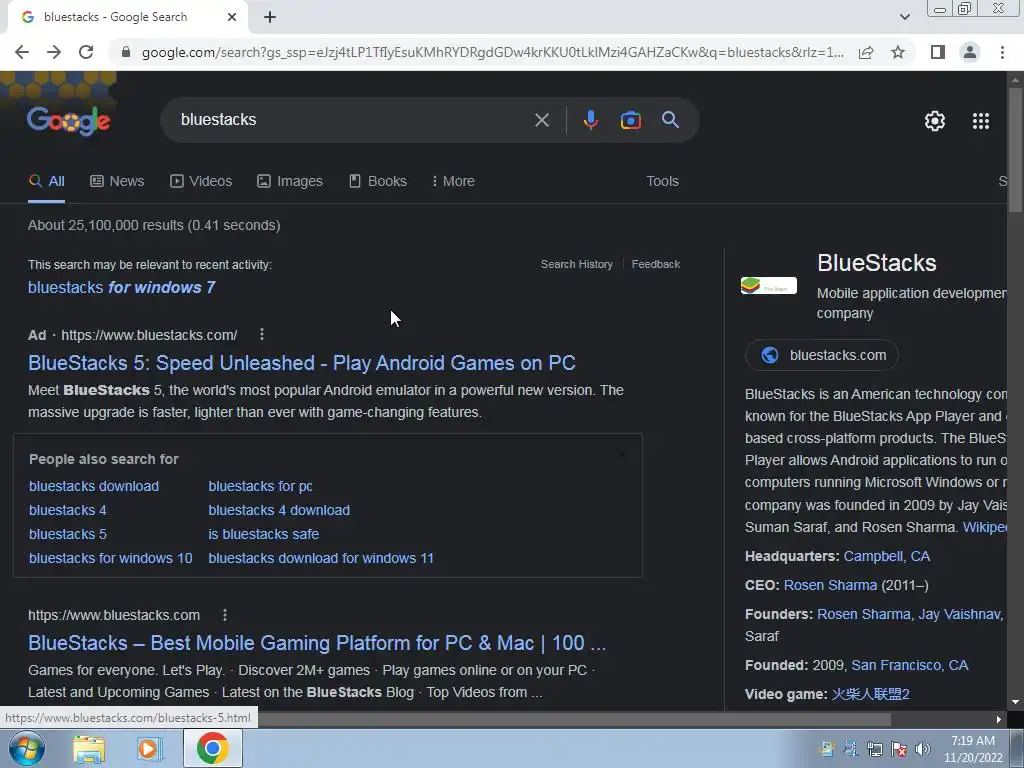Open BlueStacks 5: Speed Unleashed ad link
The image size is (1024, 768).
point(302,363)
